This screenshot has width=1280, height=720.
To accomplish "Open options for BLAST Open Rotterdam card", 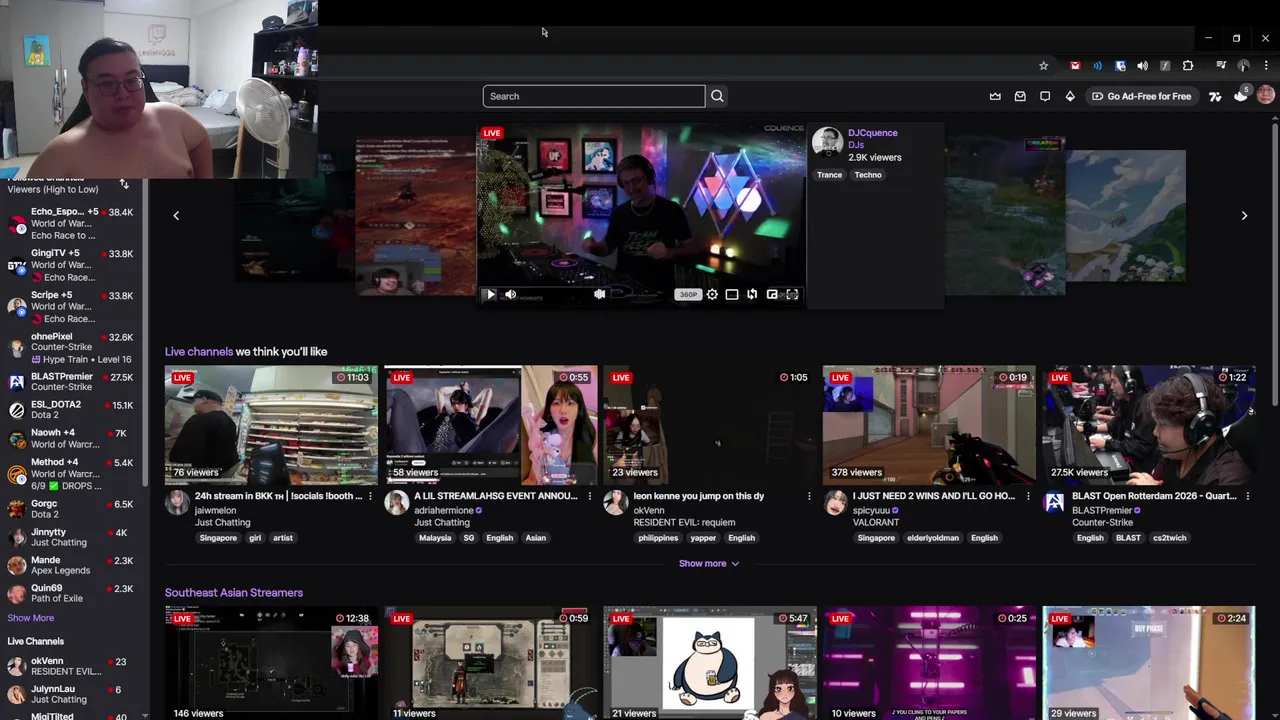I will coord(1248,496).
